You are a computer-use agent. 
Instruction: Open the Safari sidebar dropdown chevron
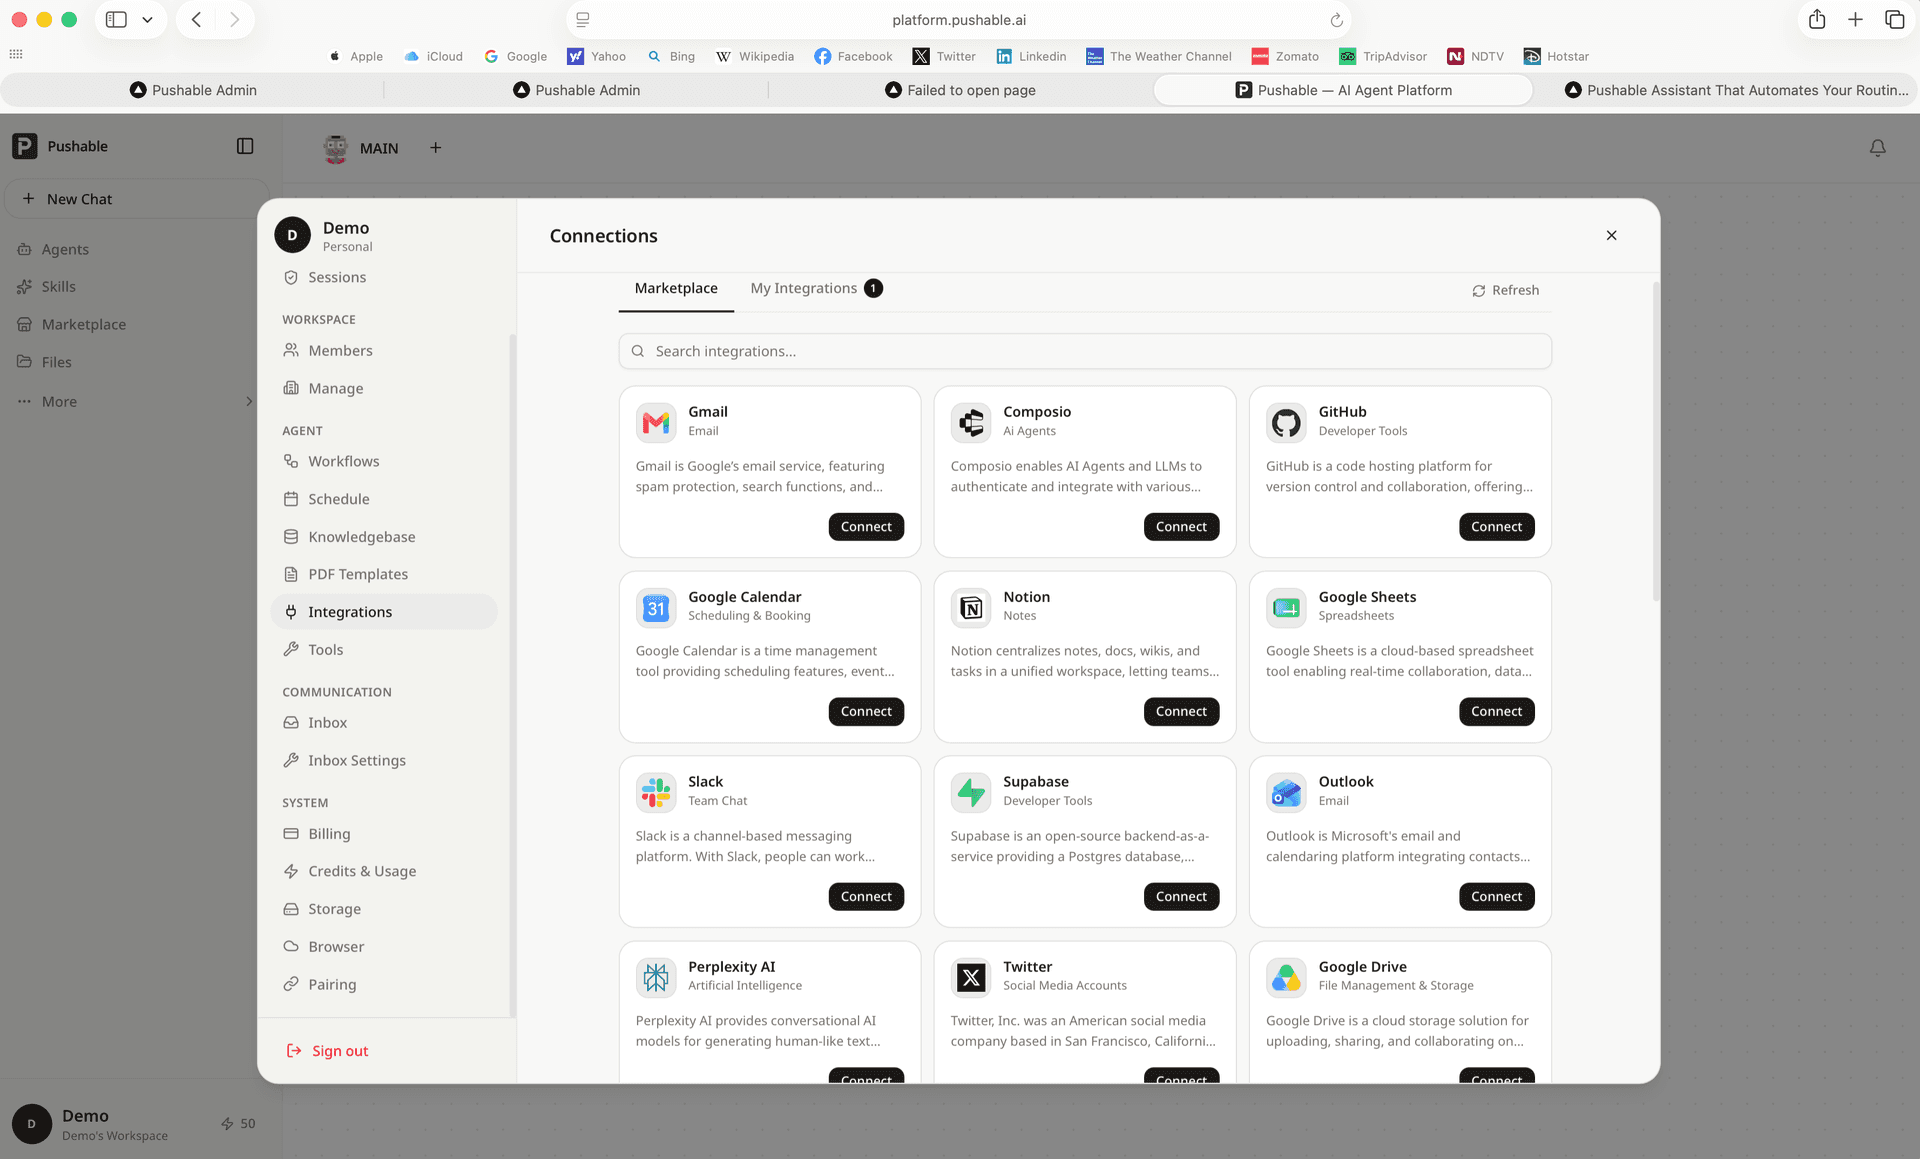[x=147, y=20]
